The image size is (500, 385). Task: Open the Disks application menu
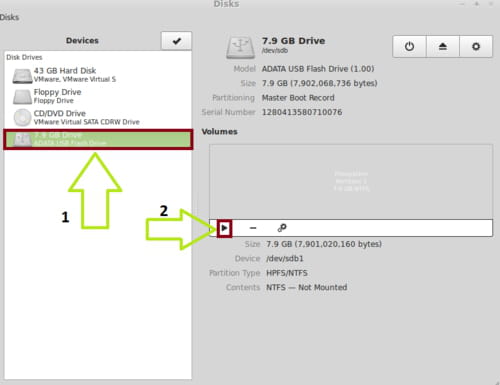click(x=9, y=17)
